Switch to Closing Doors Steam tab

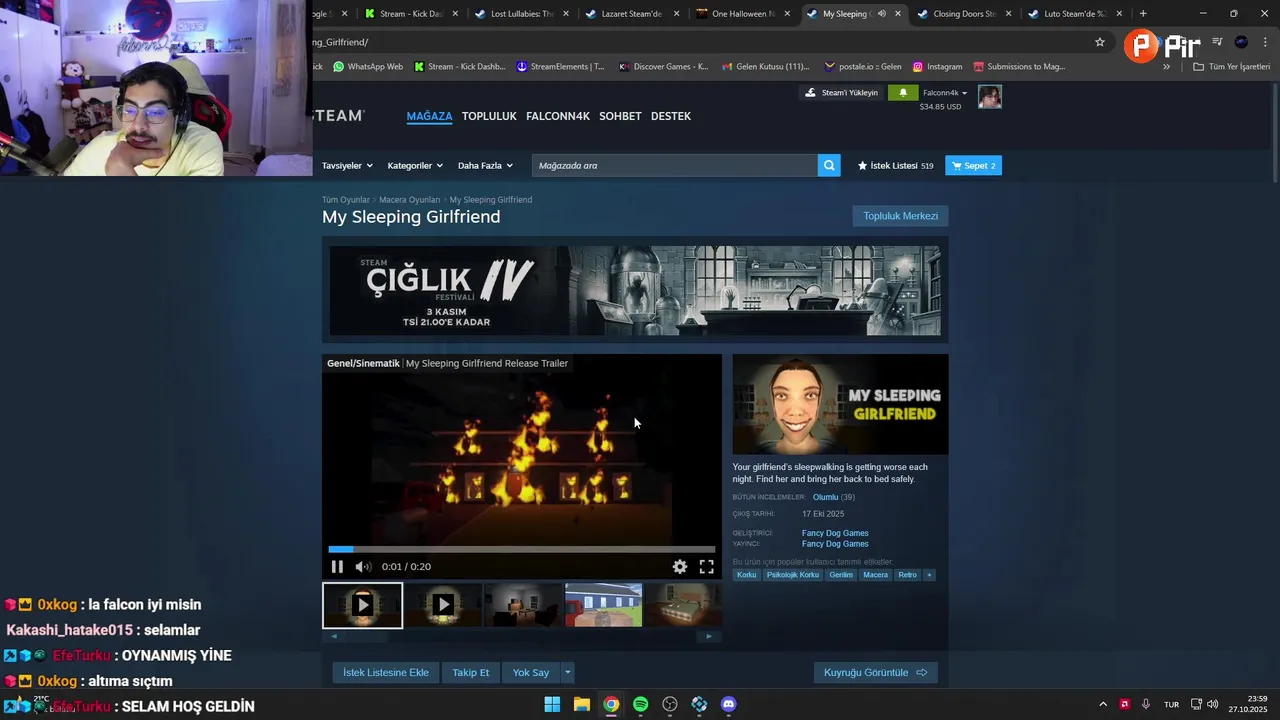964,14
